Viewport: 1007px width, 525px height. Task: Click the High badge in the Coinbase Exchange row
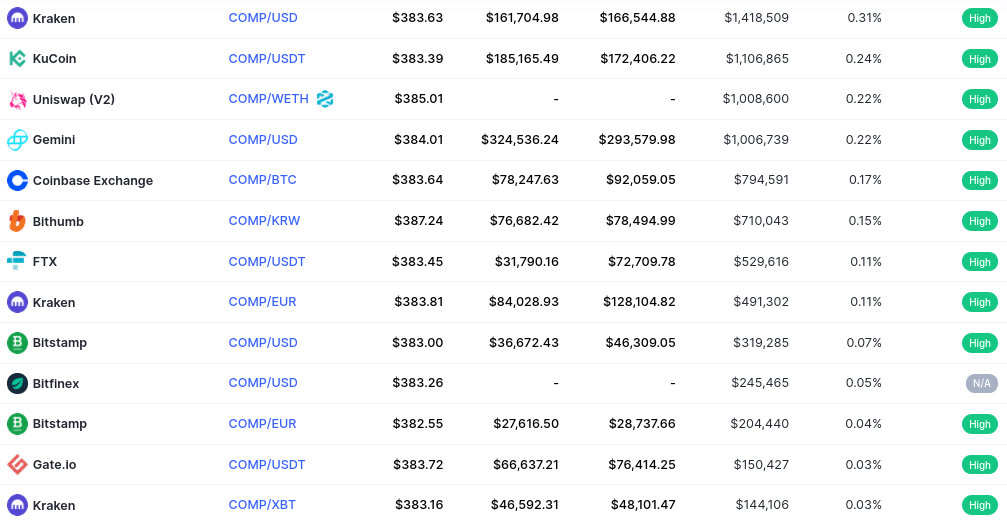(x=979, y=181)
